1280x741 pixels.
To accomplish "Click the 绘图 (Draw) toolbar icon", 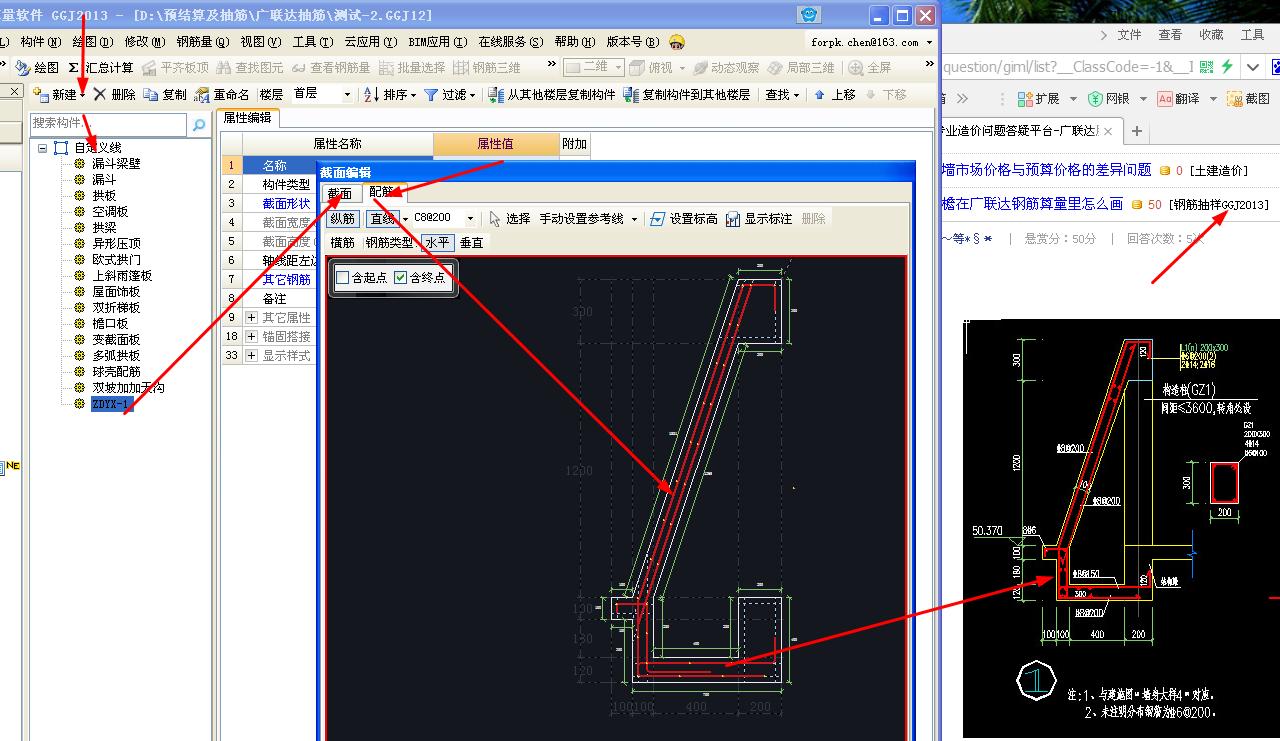I will pyautogui.click(x=36, y=68).
